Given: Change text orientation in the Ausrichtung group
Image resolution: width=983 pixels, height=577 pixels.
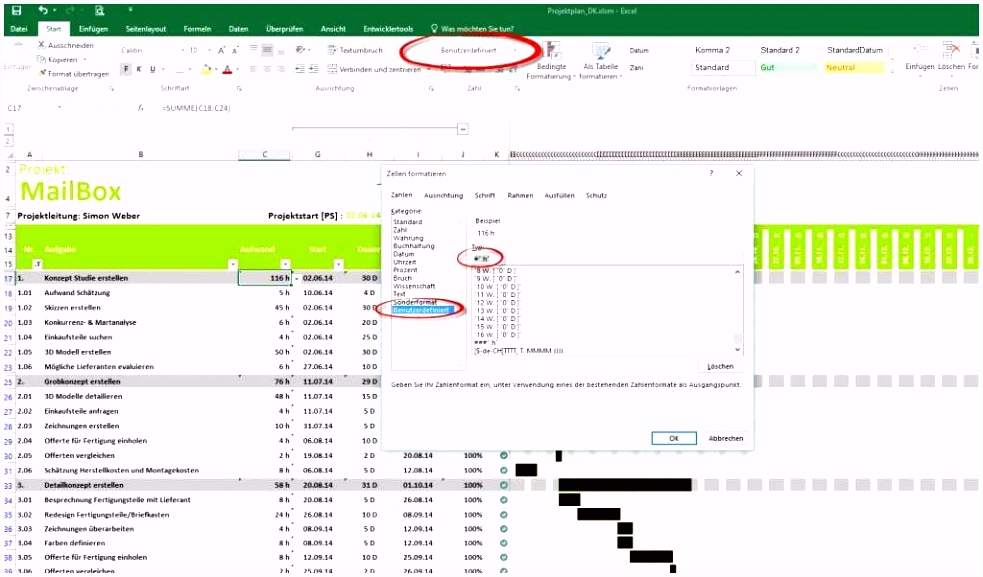Looking at the screenshot, I should [x=300, y=50].
